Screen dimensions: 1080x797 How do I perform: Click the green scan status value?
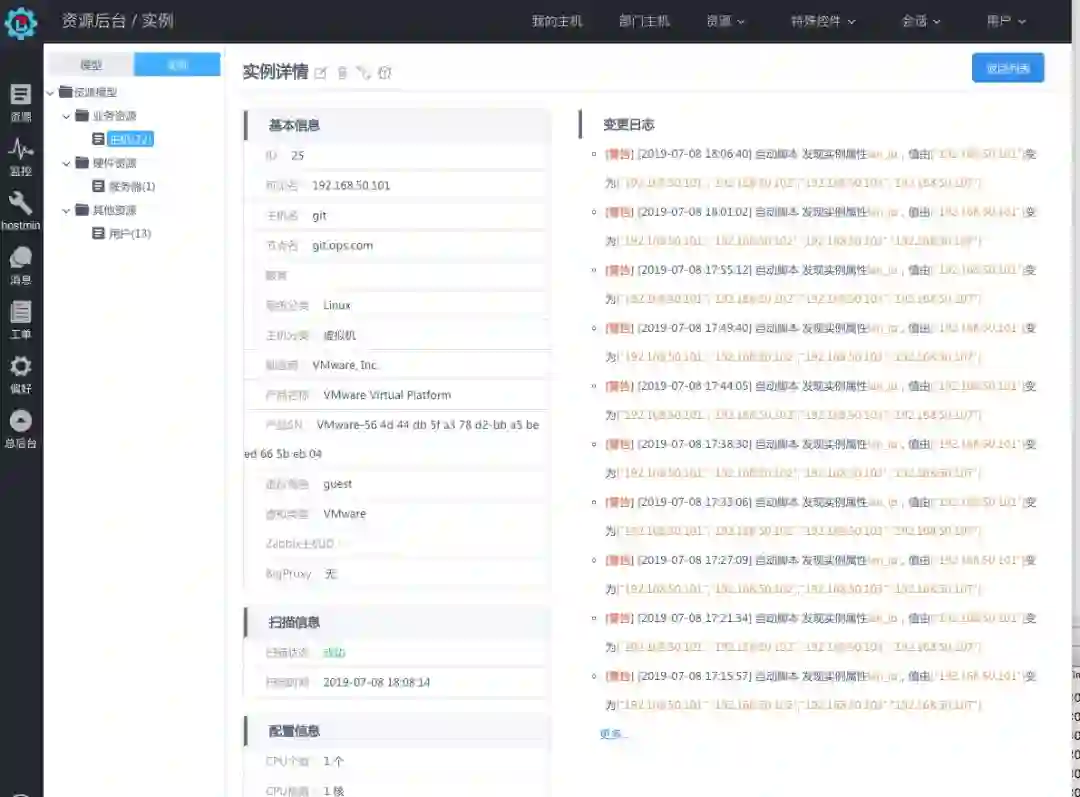(x=334, y=652)
